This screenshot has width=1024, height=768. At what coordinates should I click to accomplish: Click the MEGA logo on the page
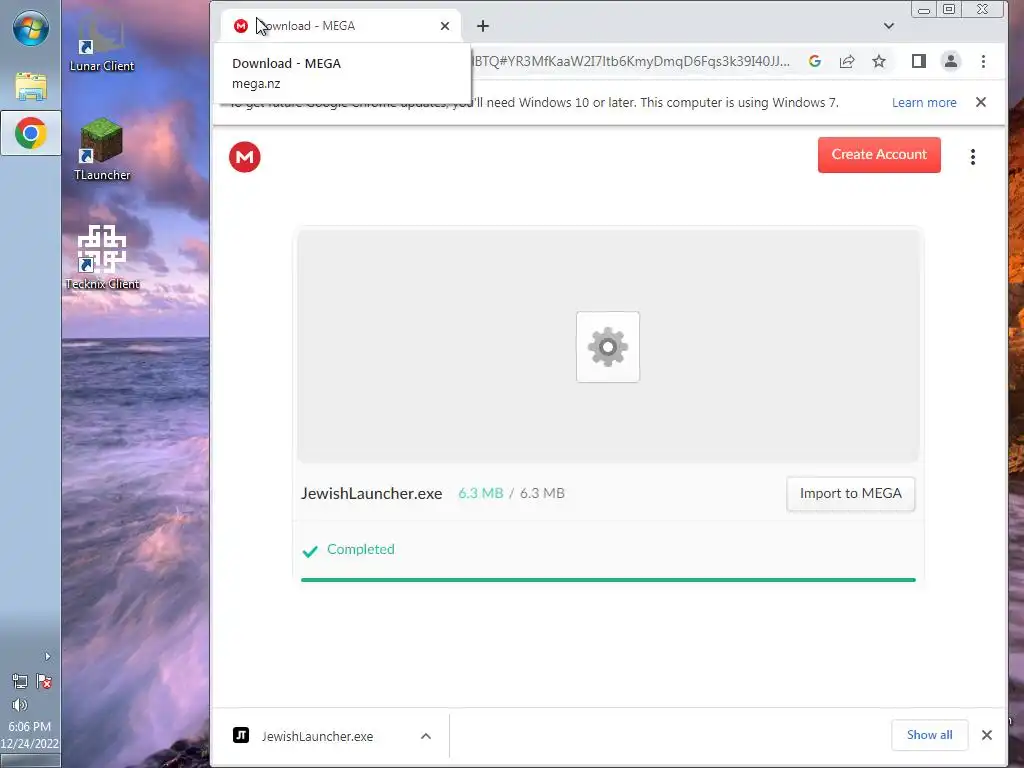[245, 157]
